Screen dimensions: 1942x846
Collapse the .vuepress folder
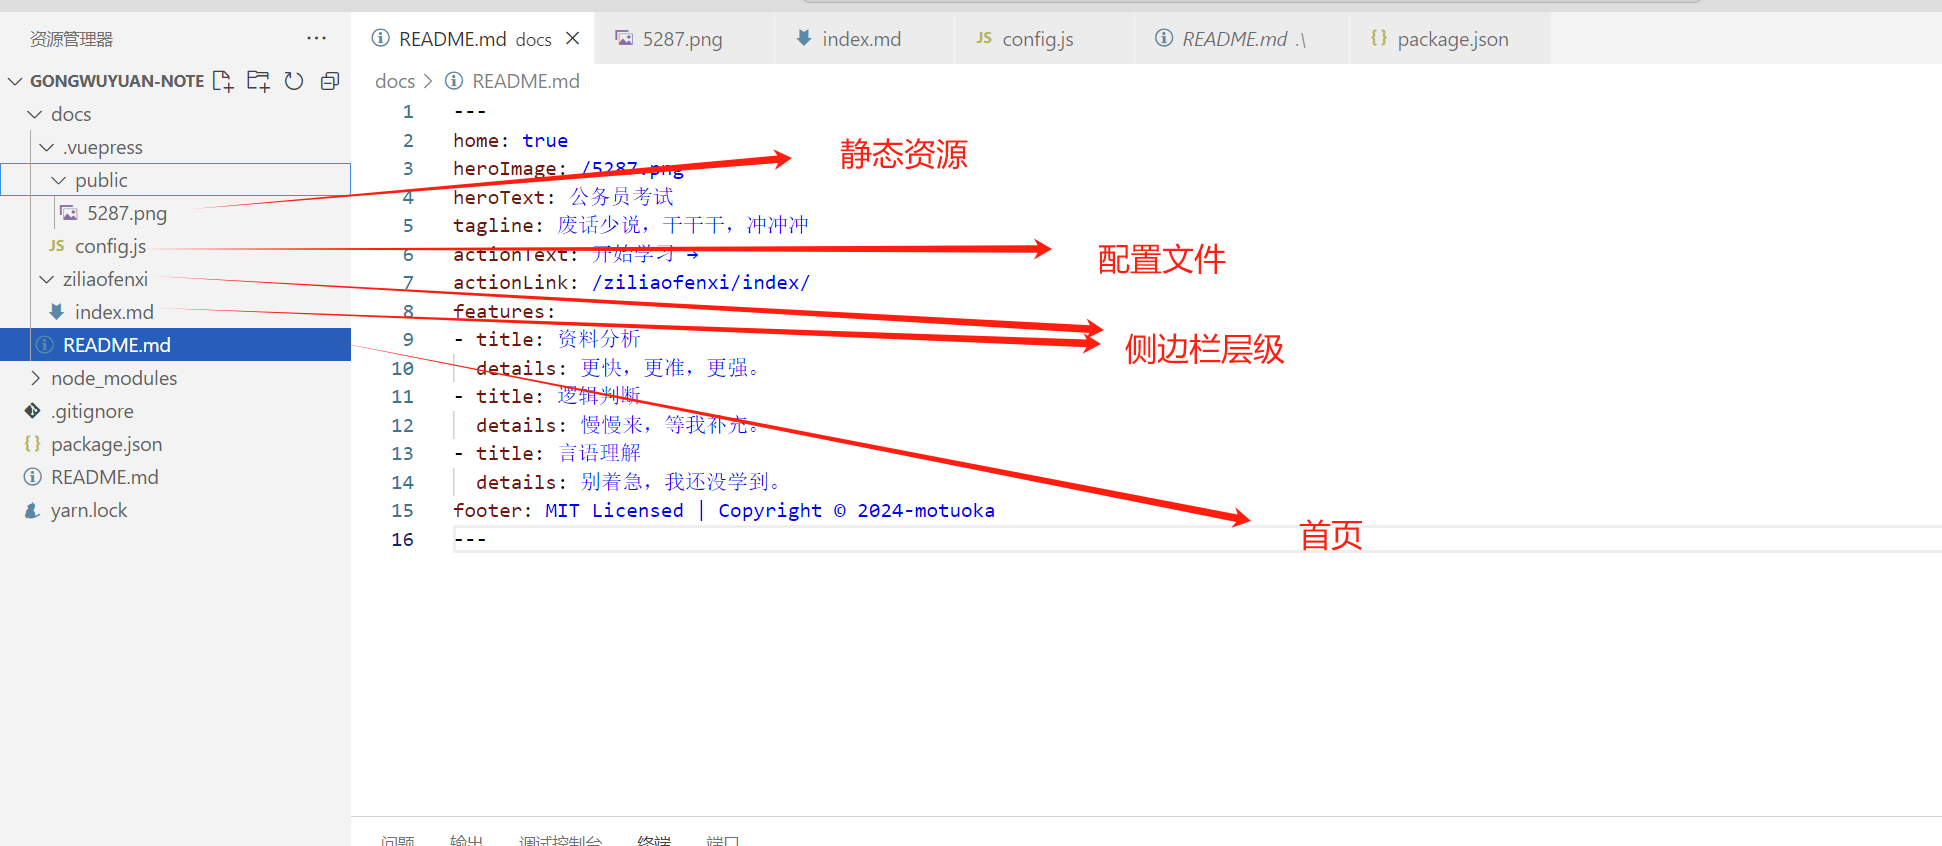pyautogui.click(x=102, y=148)
